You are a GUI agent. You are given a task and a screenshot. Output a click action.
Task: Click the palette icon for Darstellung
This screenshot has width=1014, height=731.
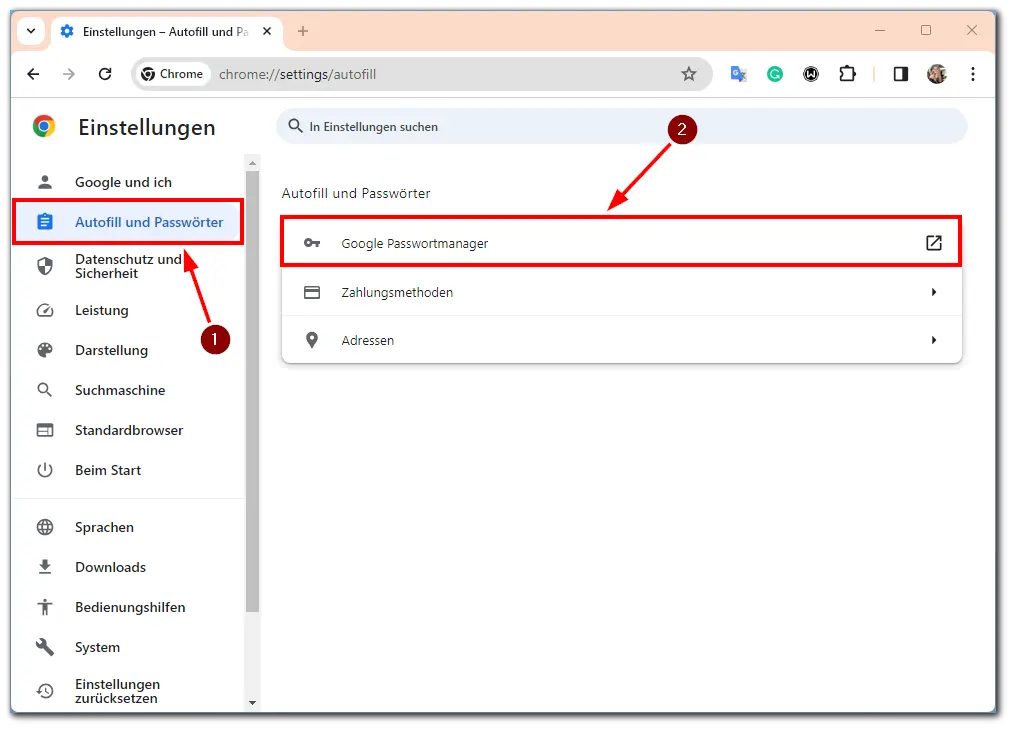point(45,351)
